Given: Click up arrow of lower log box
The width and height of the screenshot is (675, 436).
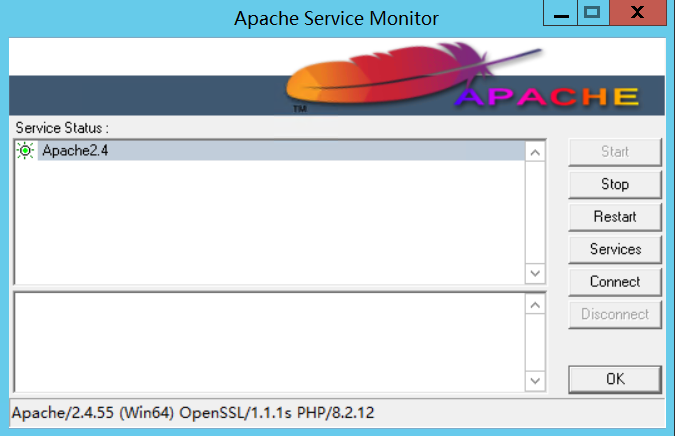Looking at the screenshot, I should point(535,304).
